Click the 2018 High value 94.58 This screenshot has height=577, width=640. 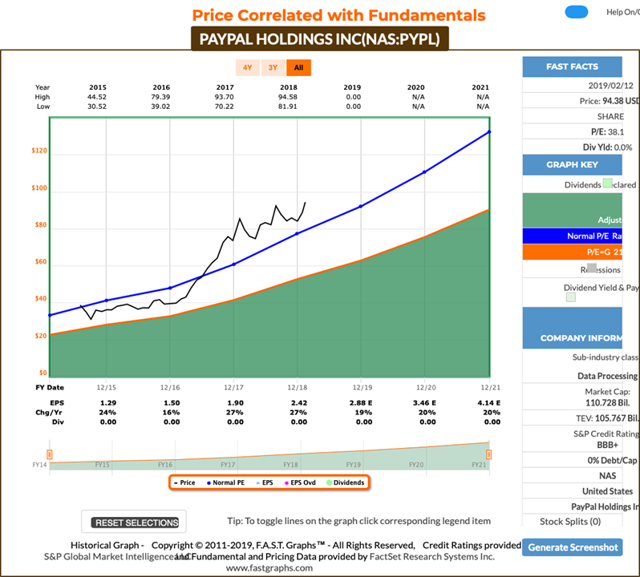coord(287,97)
